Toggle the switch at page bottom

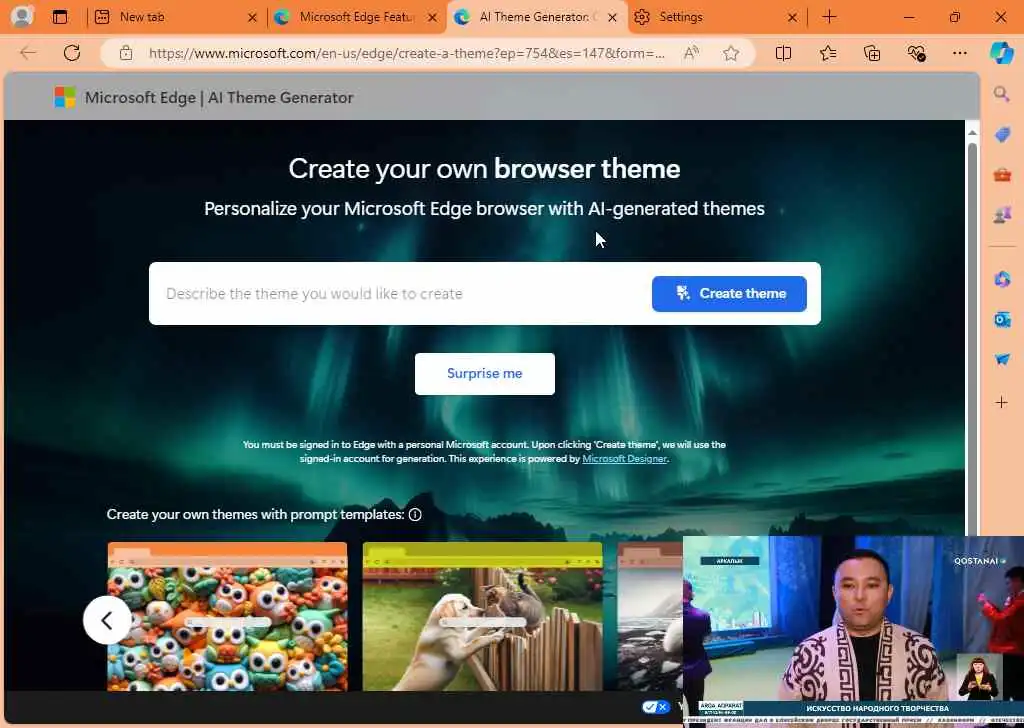click(x=656, y=707)
